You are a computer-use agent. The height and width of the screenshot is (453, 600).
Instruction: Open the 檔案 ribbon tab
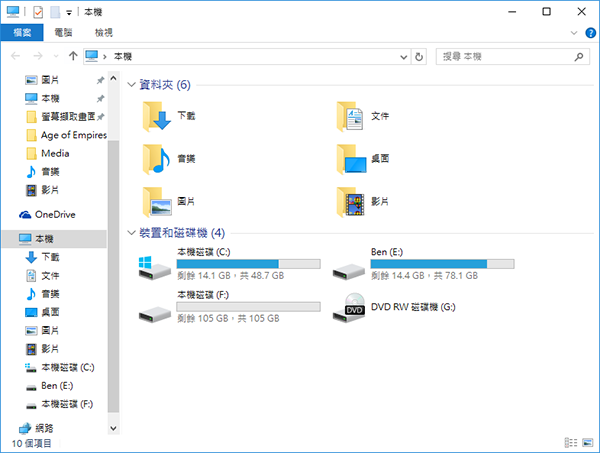[22, 33]
